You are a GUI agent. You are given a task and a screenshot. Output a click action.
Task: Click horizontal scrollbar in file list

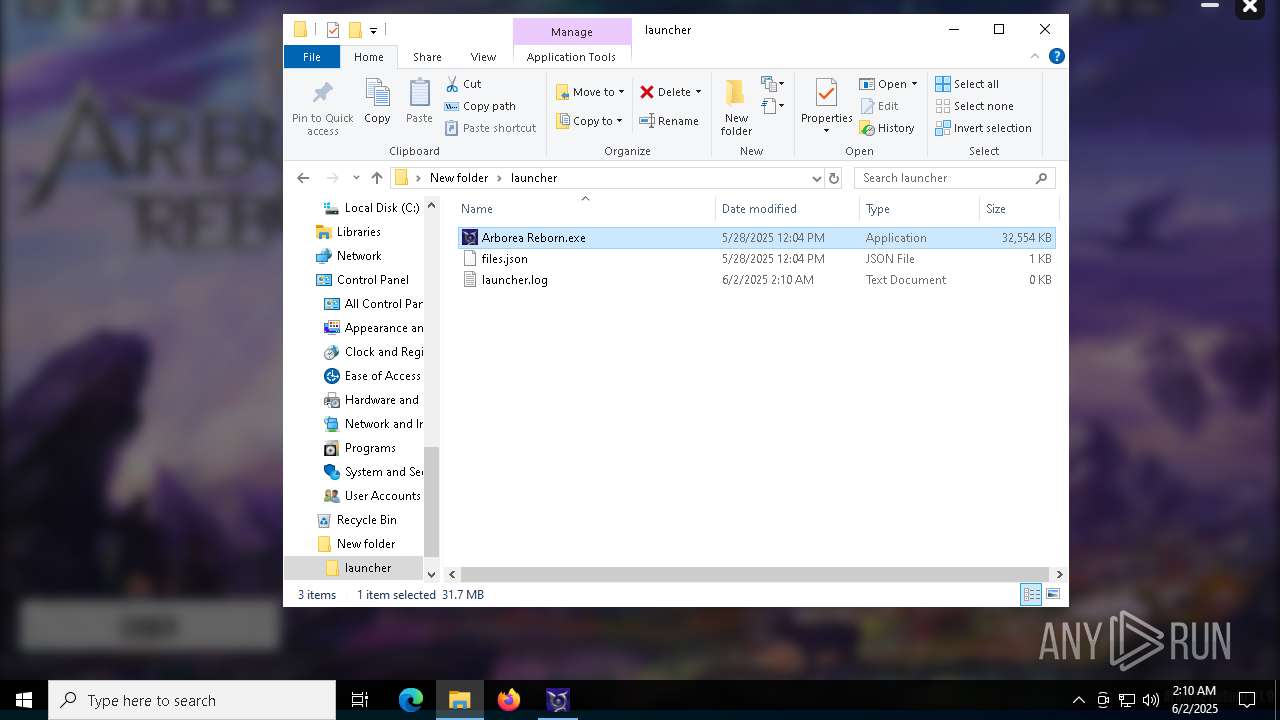click(x=755, y=574)
